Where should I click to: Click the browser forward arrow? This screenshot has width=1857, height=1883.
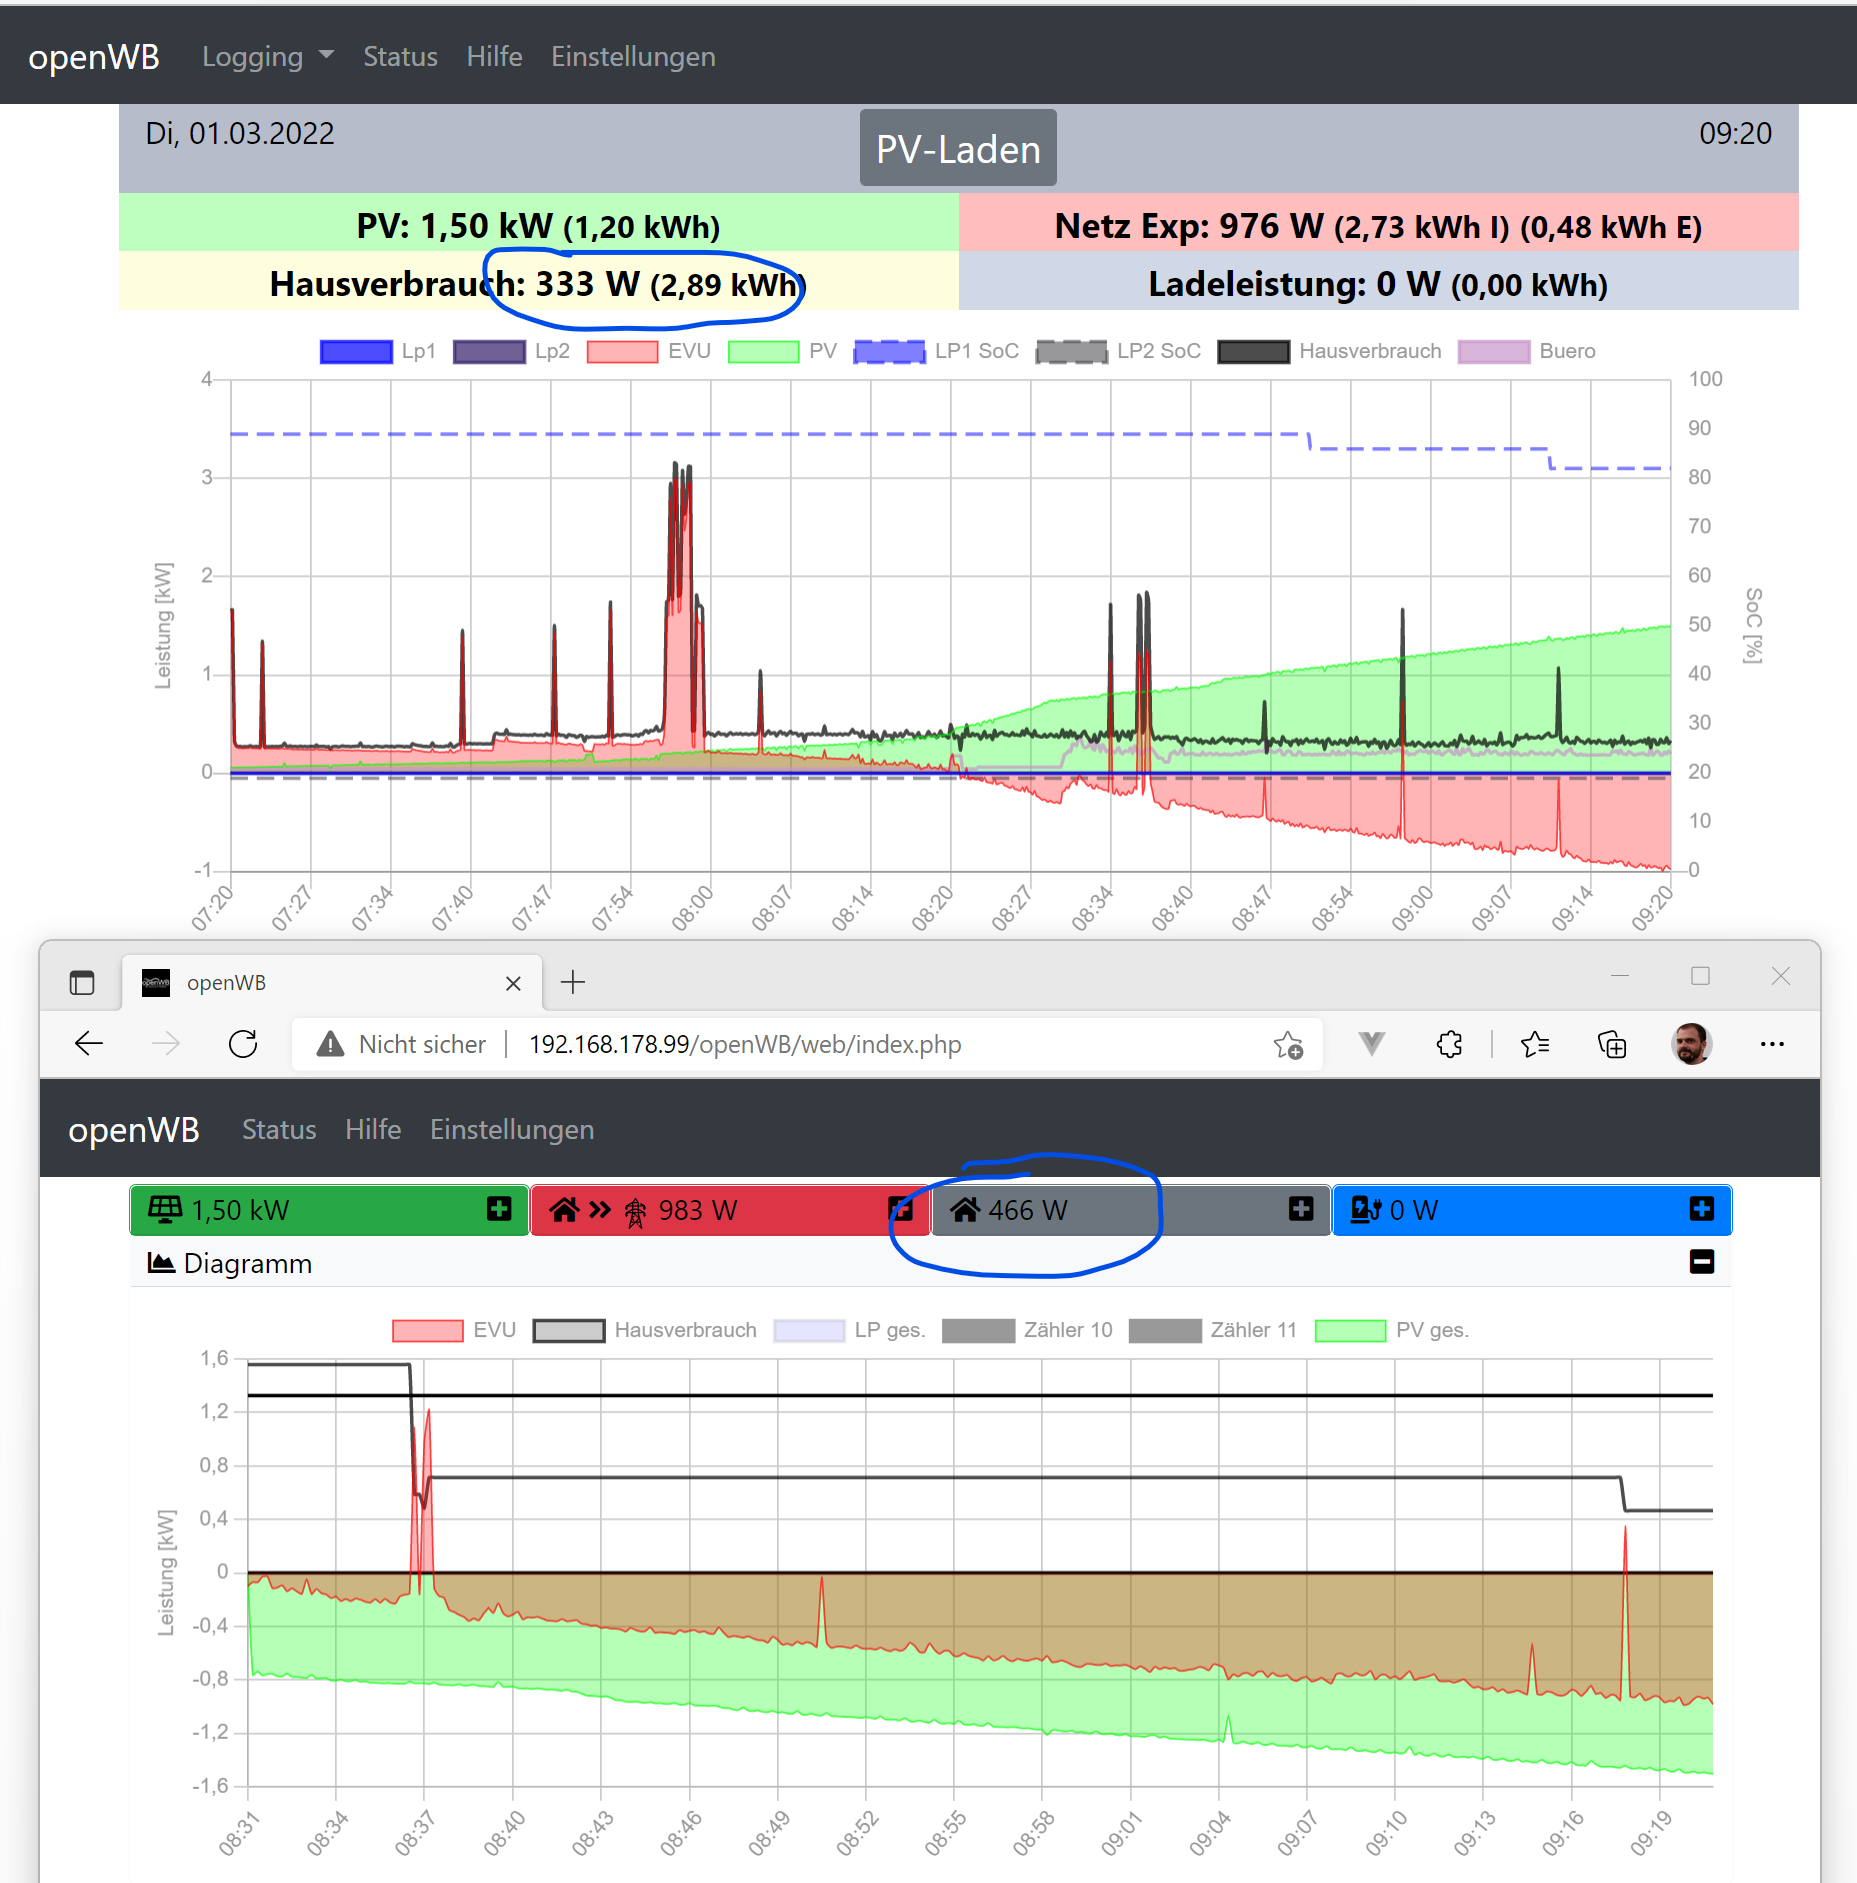pos(166,1044)
